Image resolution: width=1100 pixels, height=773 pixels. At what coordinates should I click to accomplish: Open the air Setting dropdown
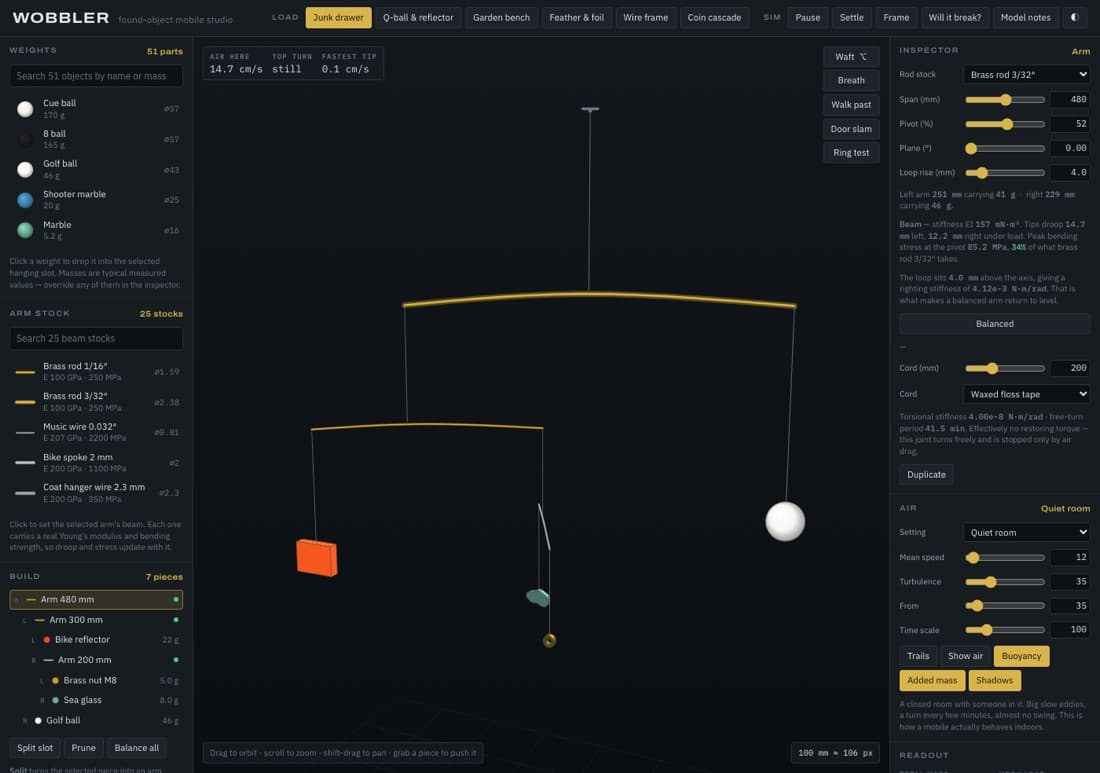1027,532
